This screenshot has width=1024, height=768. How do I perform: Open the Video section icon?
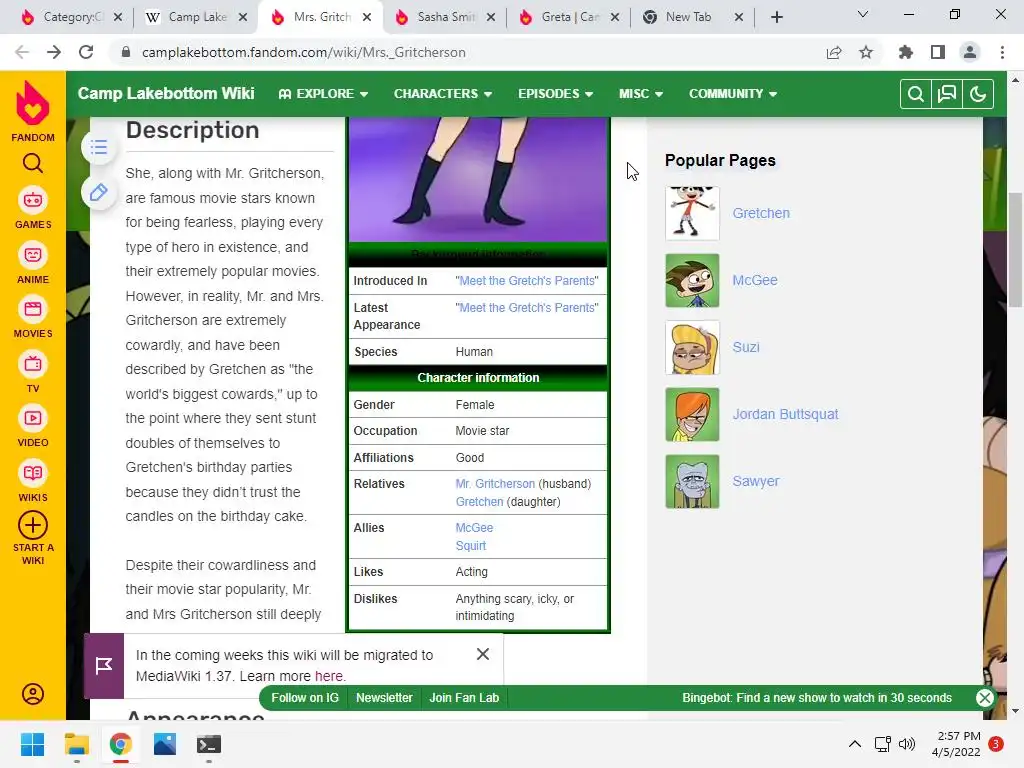33,418
